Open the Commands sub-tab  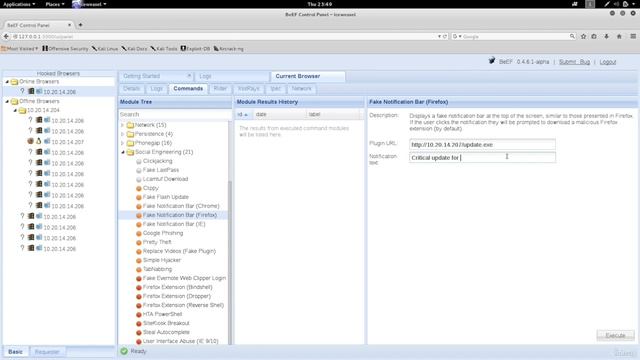point(188,89)
